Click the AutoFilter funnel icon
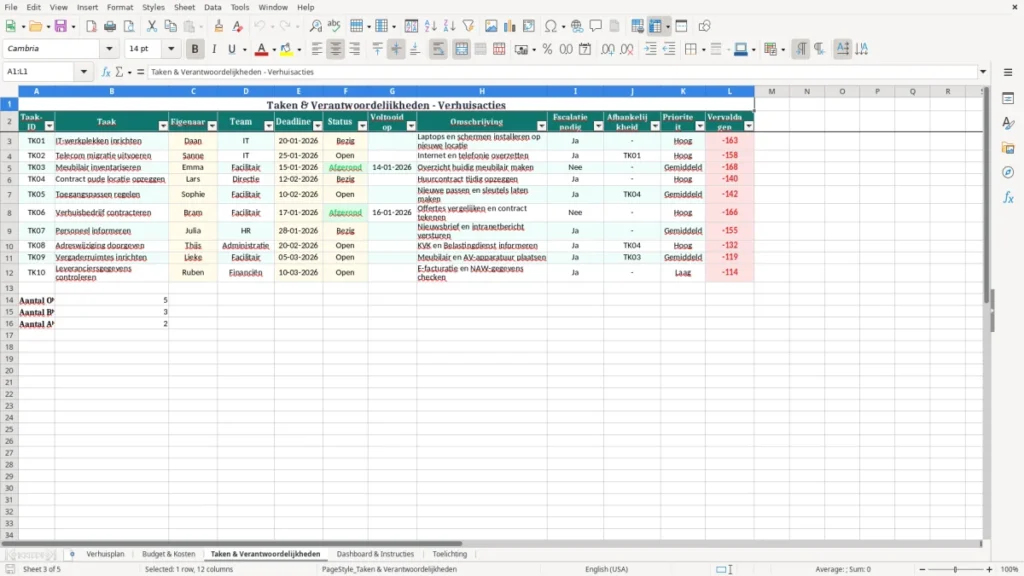1024x576 pixels. coord(468,26)
